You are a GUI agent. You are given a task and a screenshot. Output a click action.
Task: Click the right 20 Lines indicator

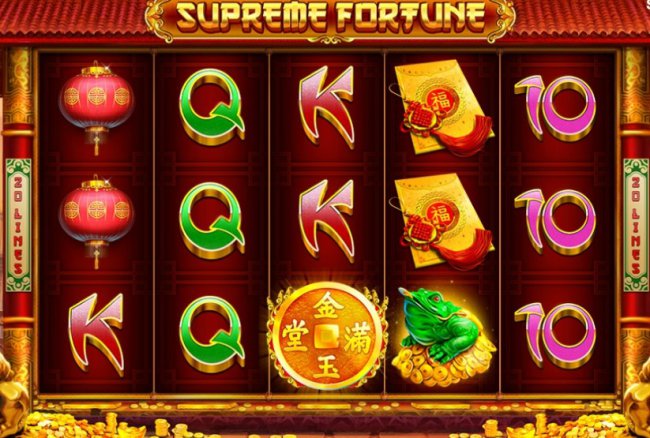[x=636, y=225]
